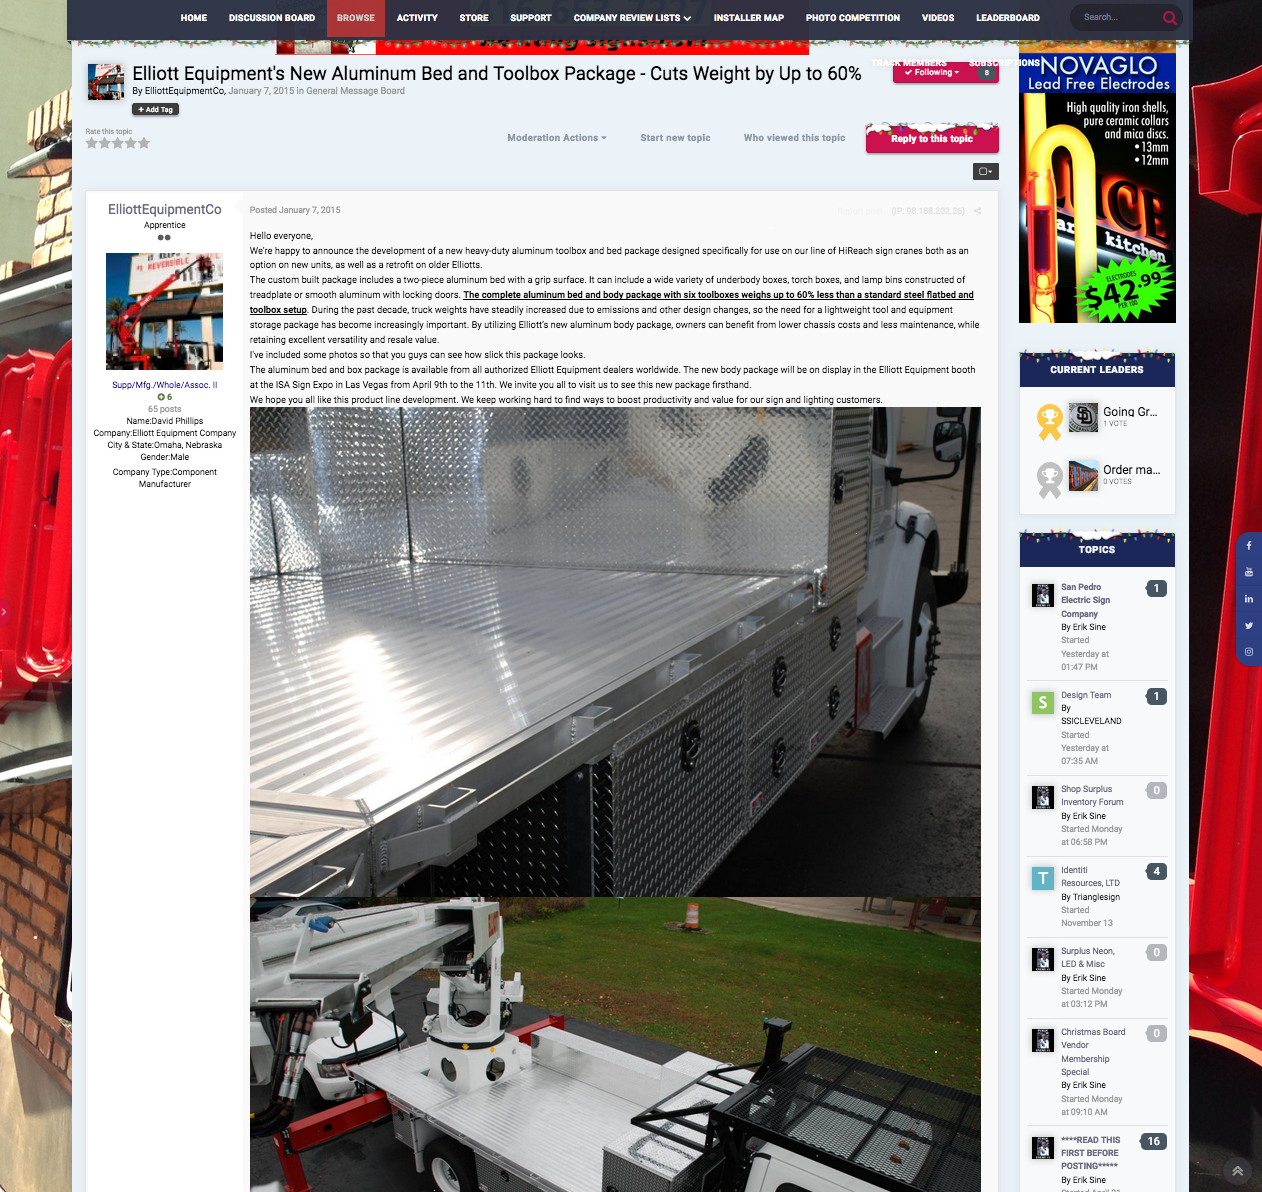Click the search magnifier icon
Screen dimensions: 1262x1192
(1169, 18)
